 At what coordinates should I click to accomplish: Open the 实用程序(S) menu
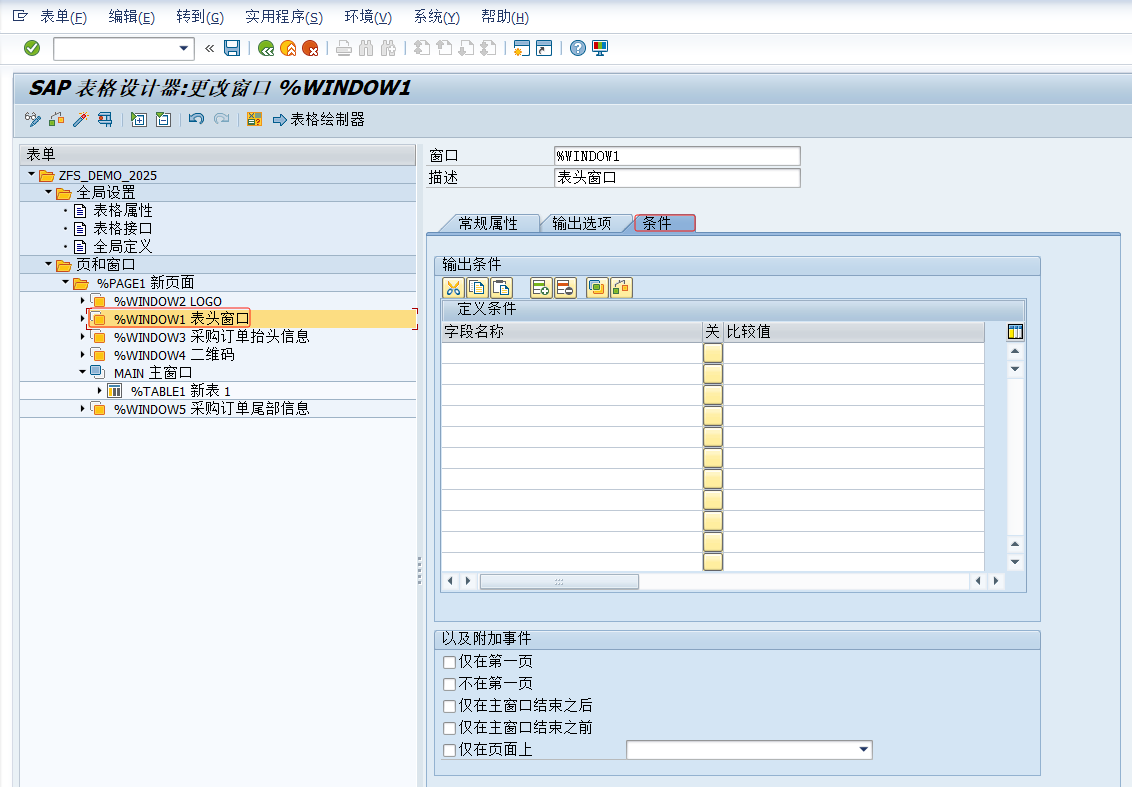(284, 17)
